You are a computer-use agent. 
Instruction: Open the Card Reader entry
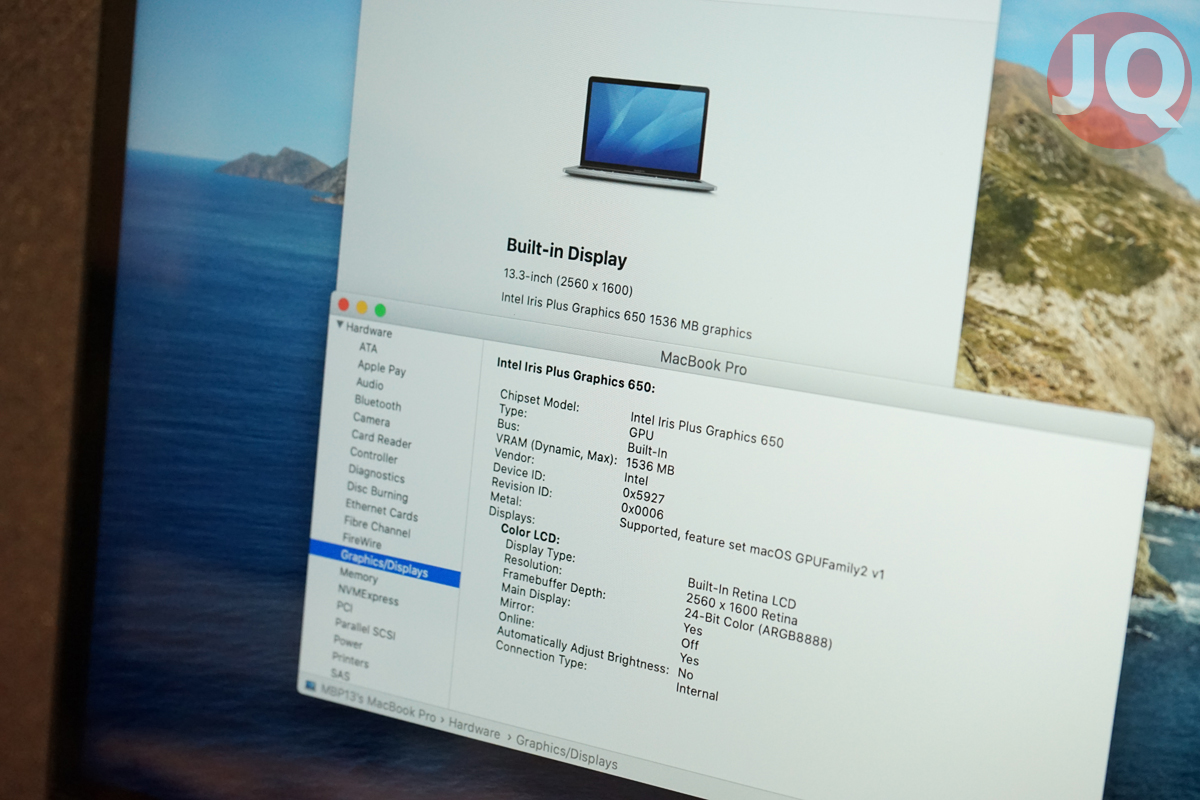coord(381,439)
